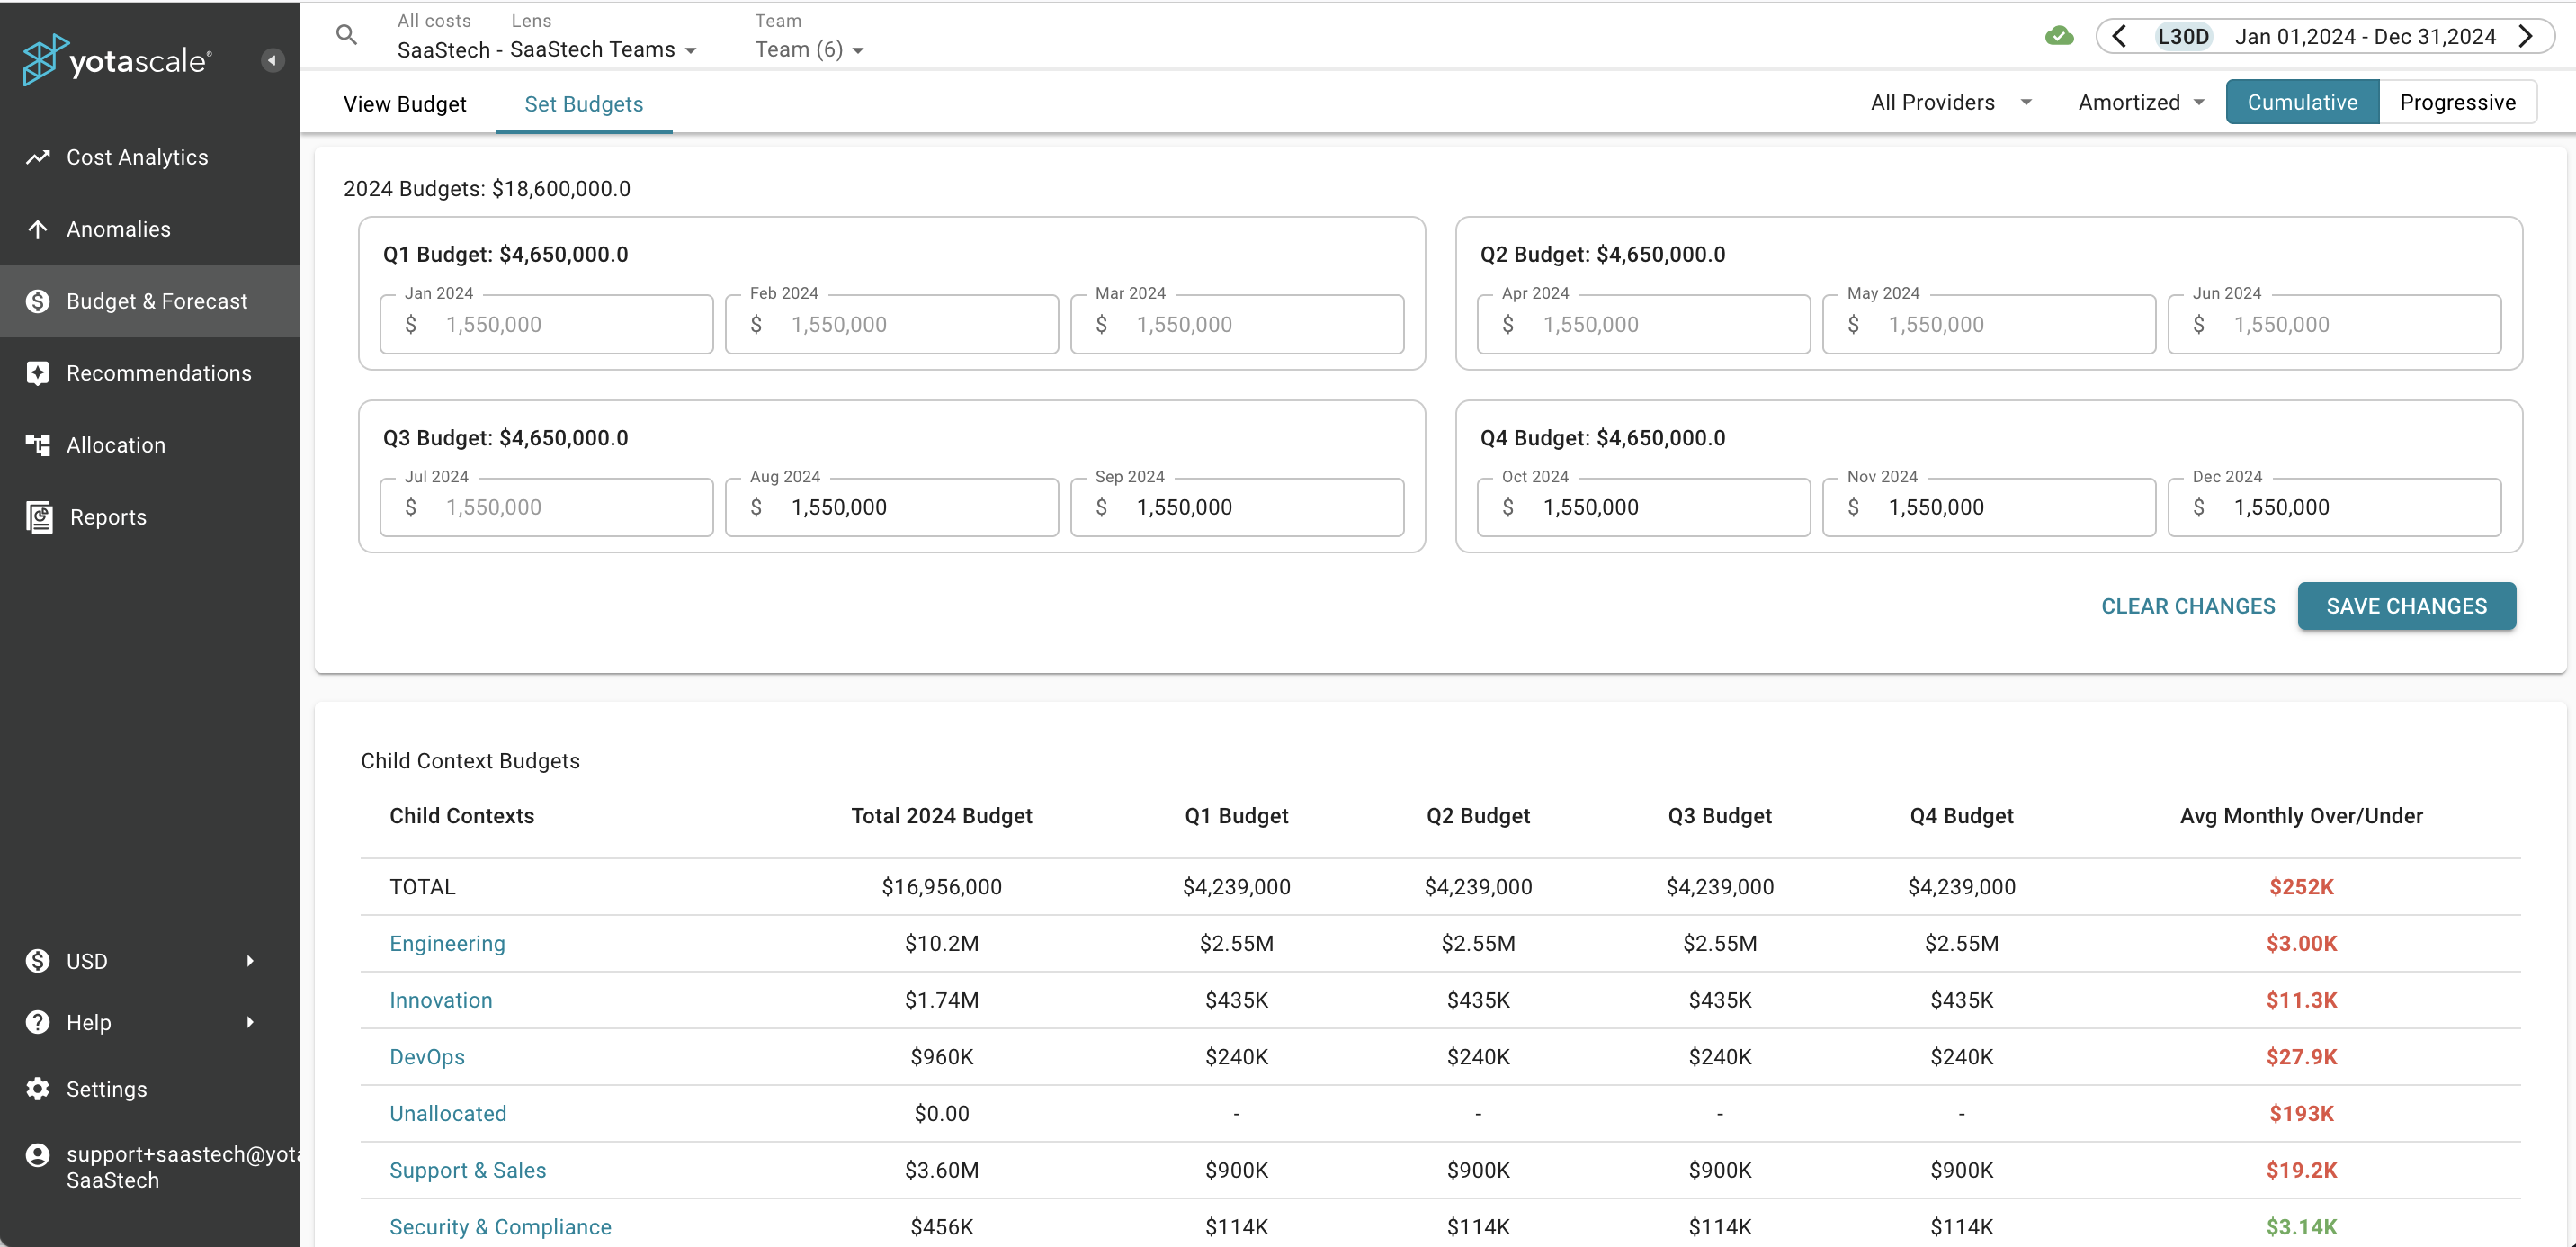Screen dimensions: 2576x1247
Task: Open the All Providers dropdown
Action: click(1951, 102)
